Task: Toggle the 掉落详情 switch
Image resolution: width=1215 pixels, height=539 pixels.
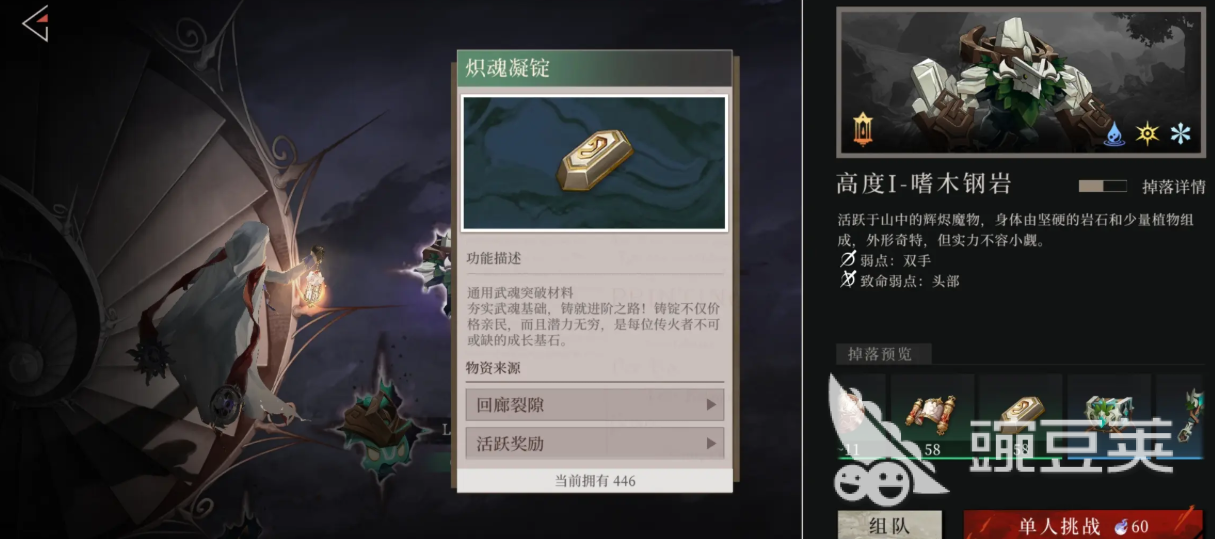Action: [1104, 186]
